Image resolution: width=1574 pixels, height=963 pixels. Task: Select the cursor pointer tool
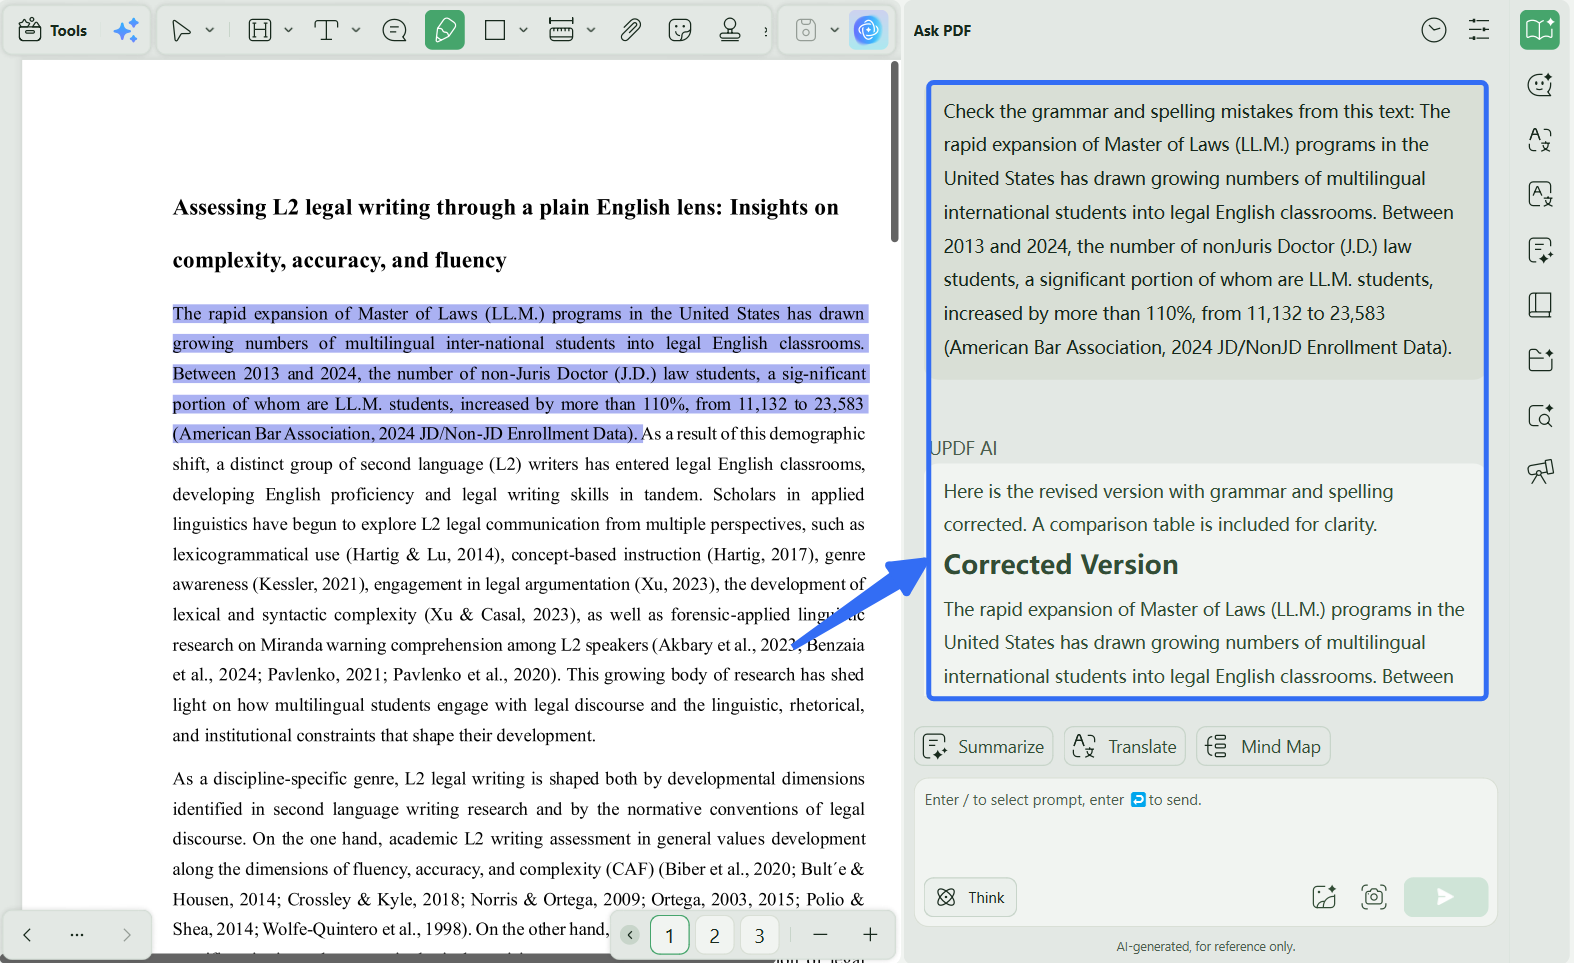[181, 30]
